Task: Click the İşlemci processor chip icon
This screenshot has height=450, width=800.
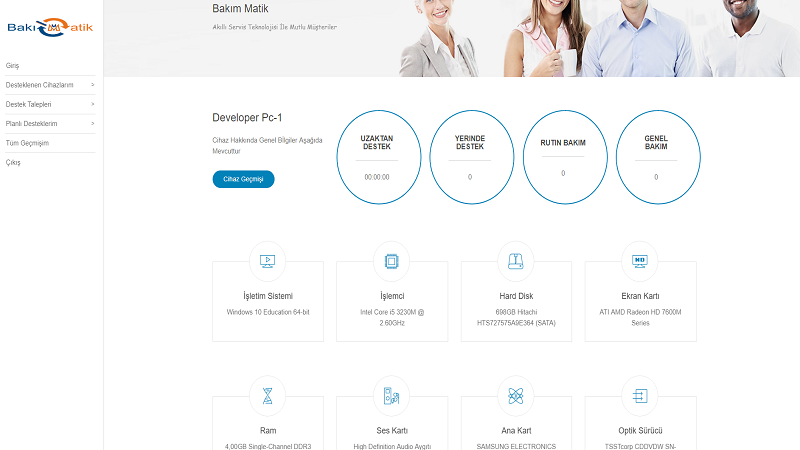Action: pos(391,261)
